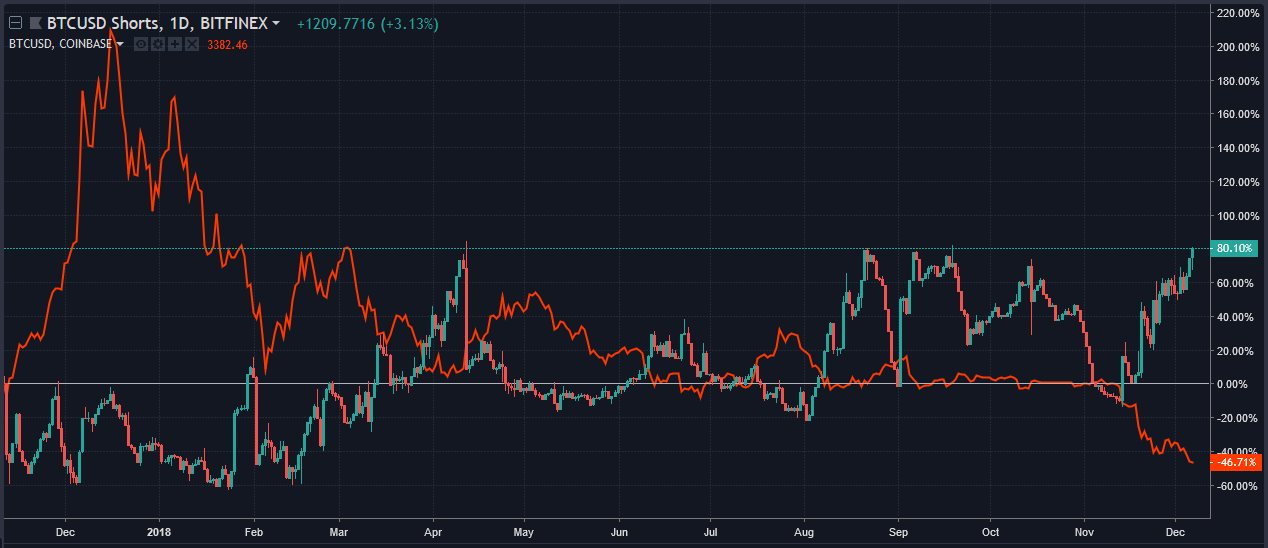This screenshot has height=548, width=1268.
Task: Click the Feb label on the time axis
Action: click(x=253, y=534)
